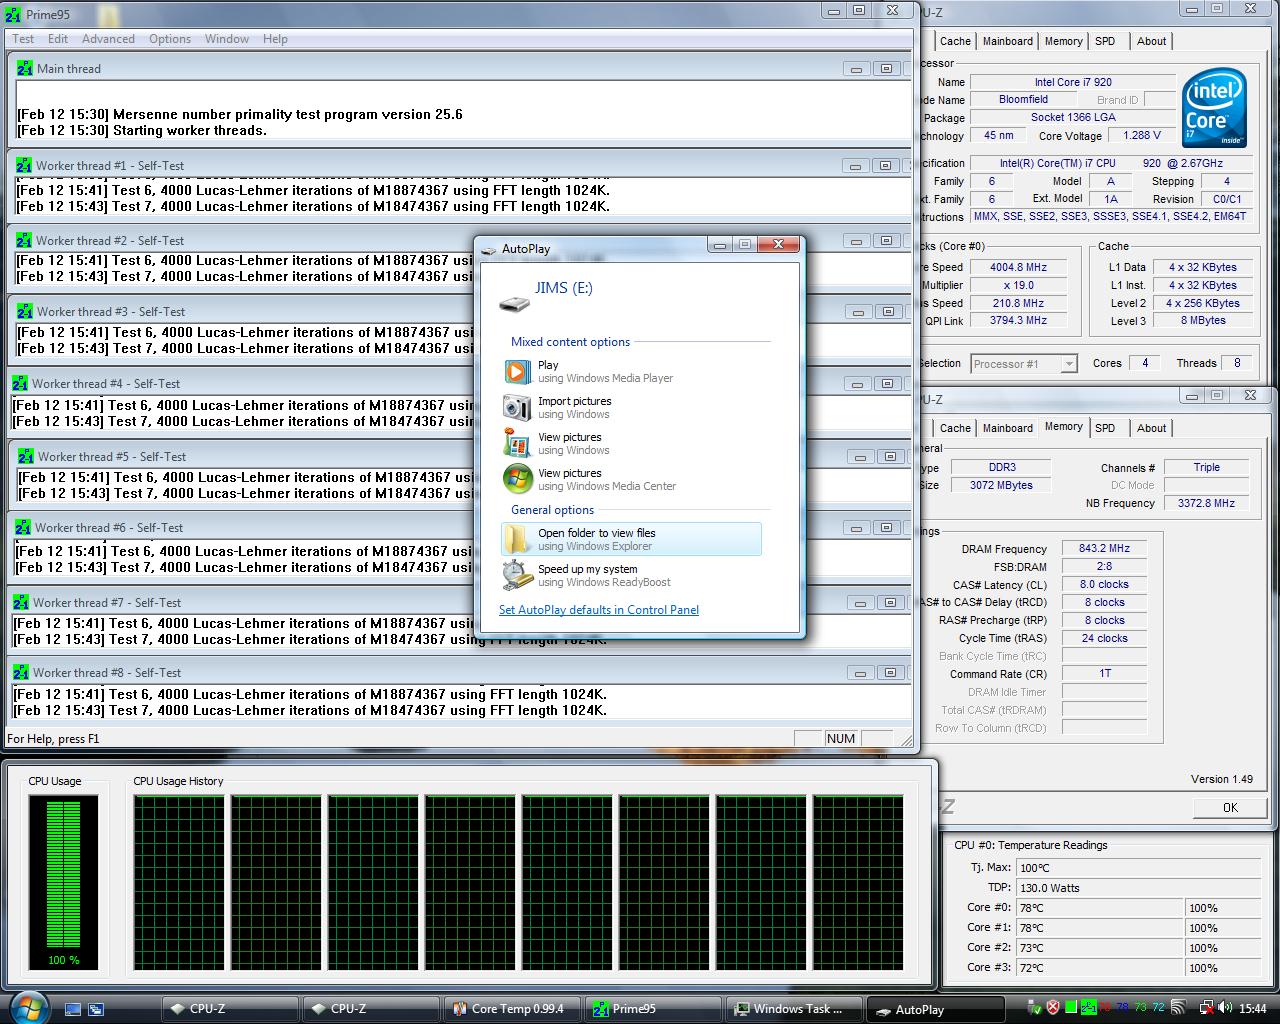Click red security shield tray icon
This screenshot has height=1024, width=1280.
(x=1053, y=1008)
